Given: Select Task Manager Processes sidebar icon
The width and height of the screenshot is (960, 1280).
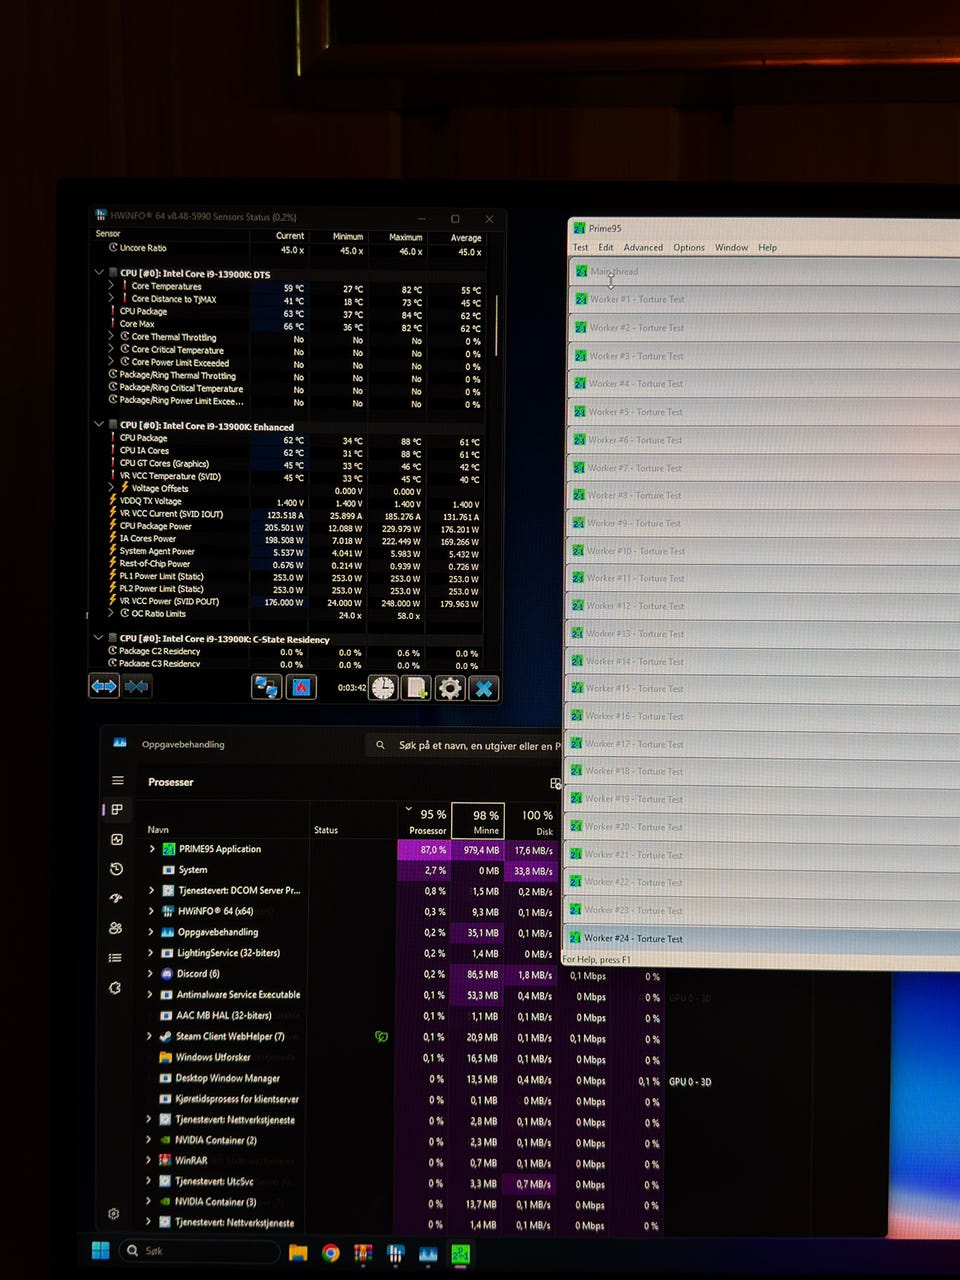Looking at the screenshot, I should 117,810.
